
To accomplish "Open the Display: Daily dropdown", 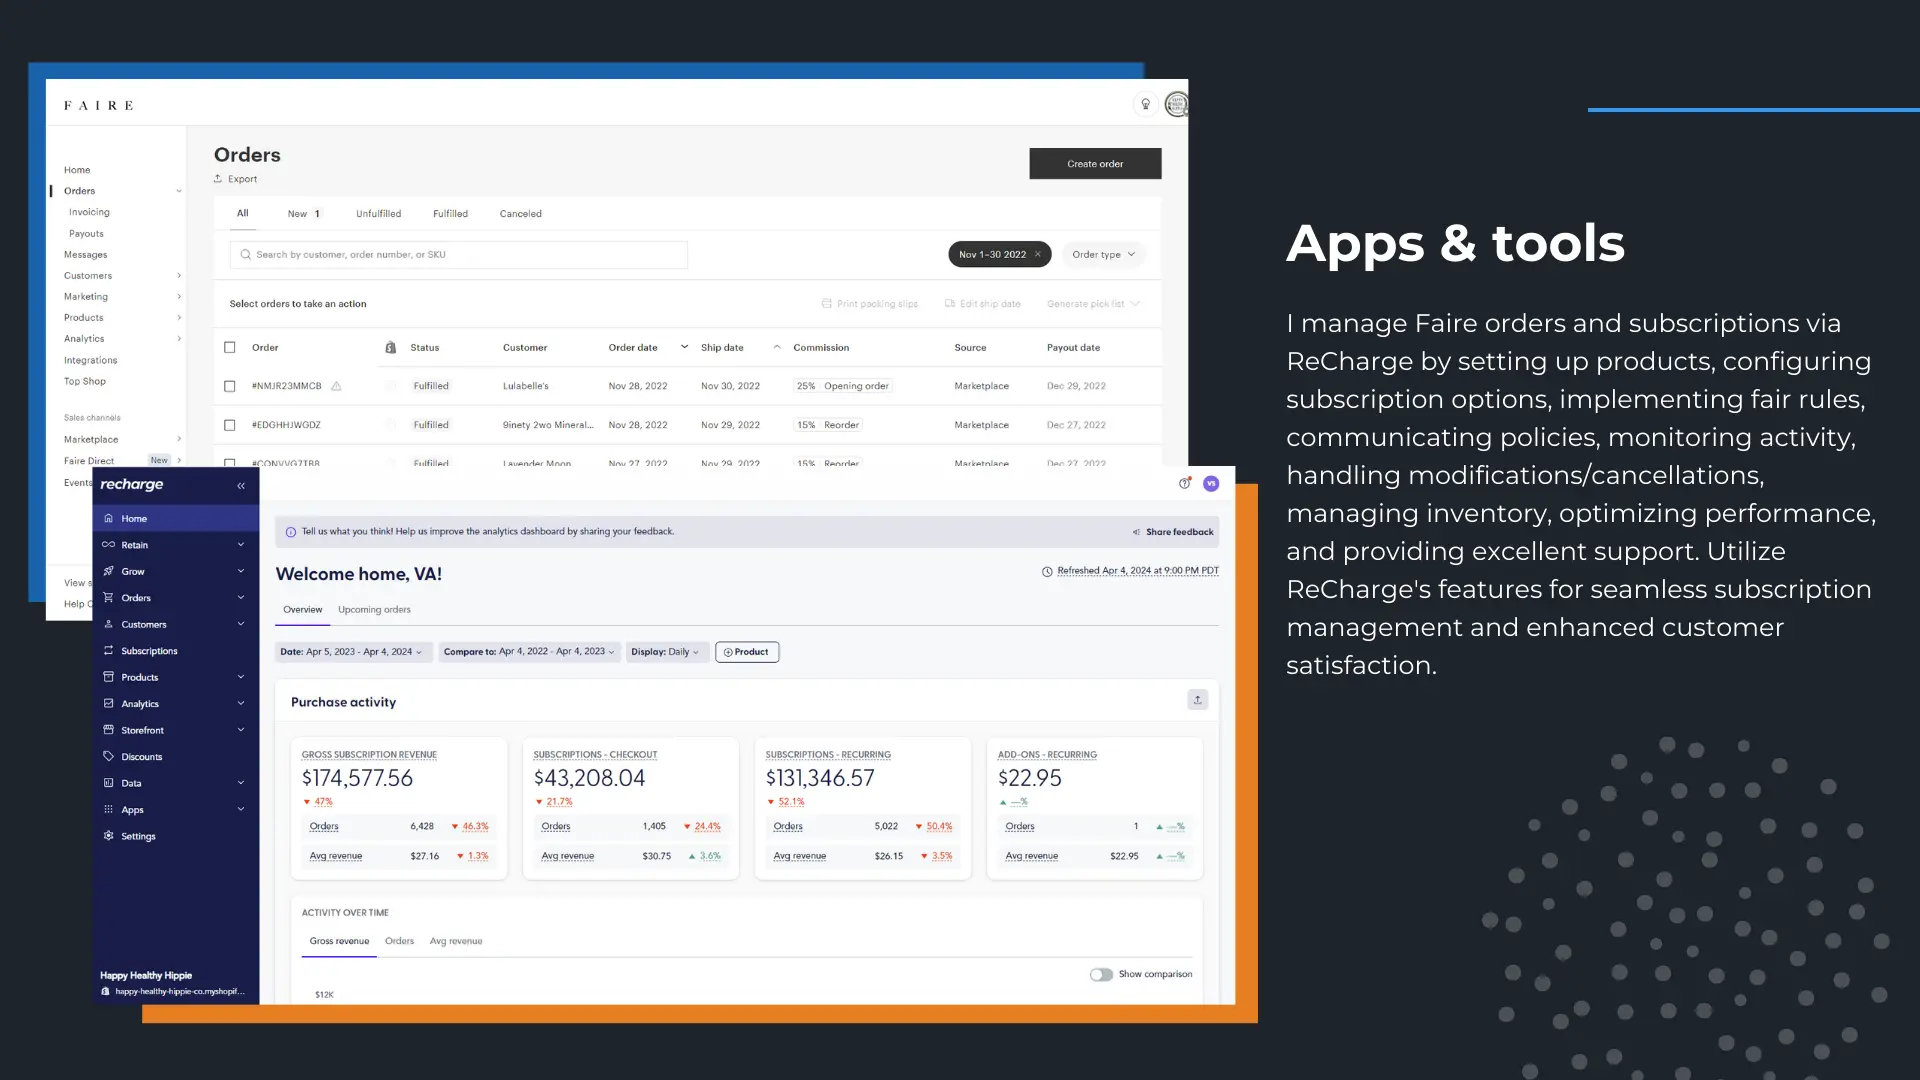I will tap(667, 652).
